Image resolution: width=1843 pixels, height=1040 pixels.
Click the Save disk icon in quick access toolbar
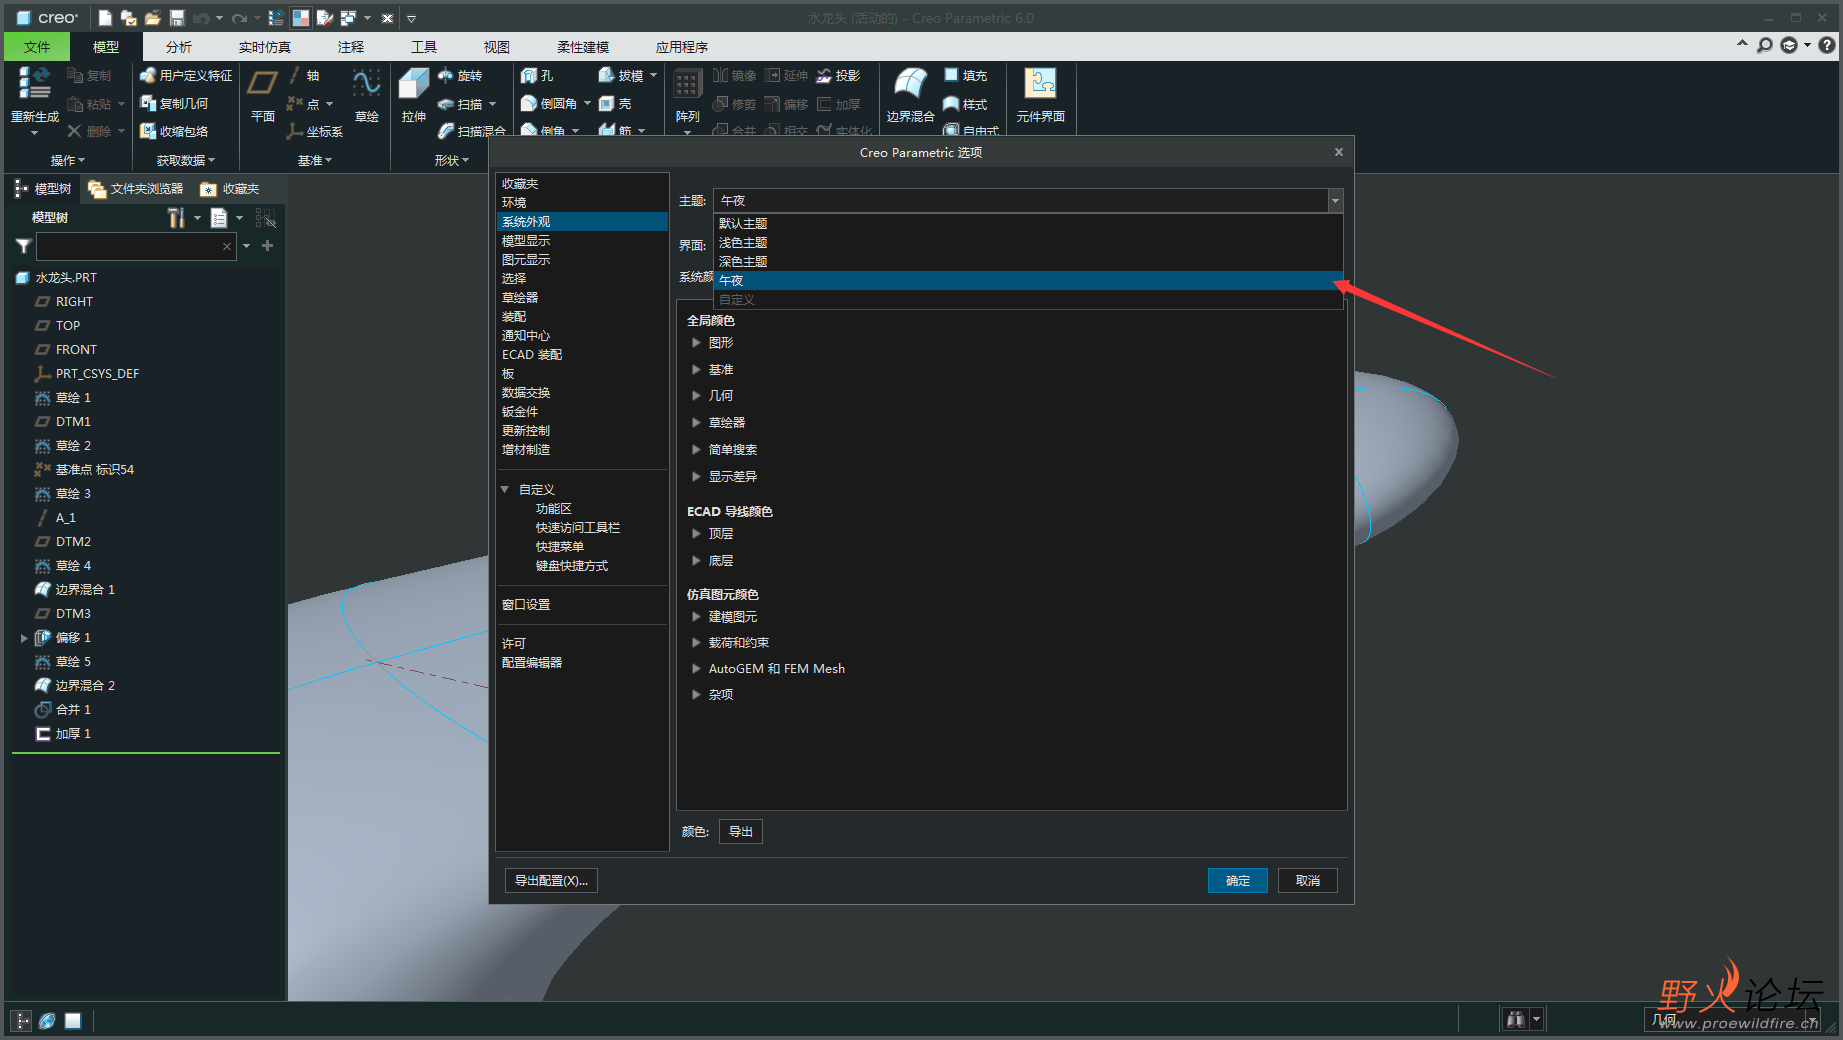click(177, 18)
